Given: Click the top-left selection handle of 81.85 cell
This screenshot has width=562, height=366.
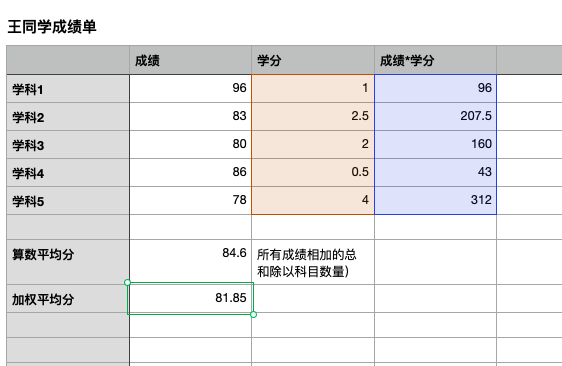Looking at the screenshot, I should [127, 282].
